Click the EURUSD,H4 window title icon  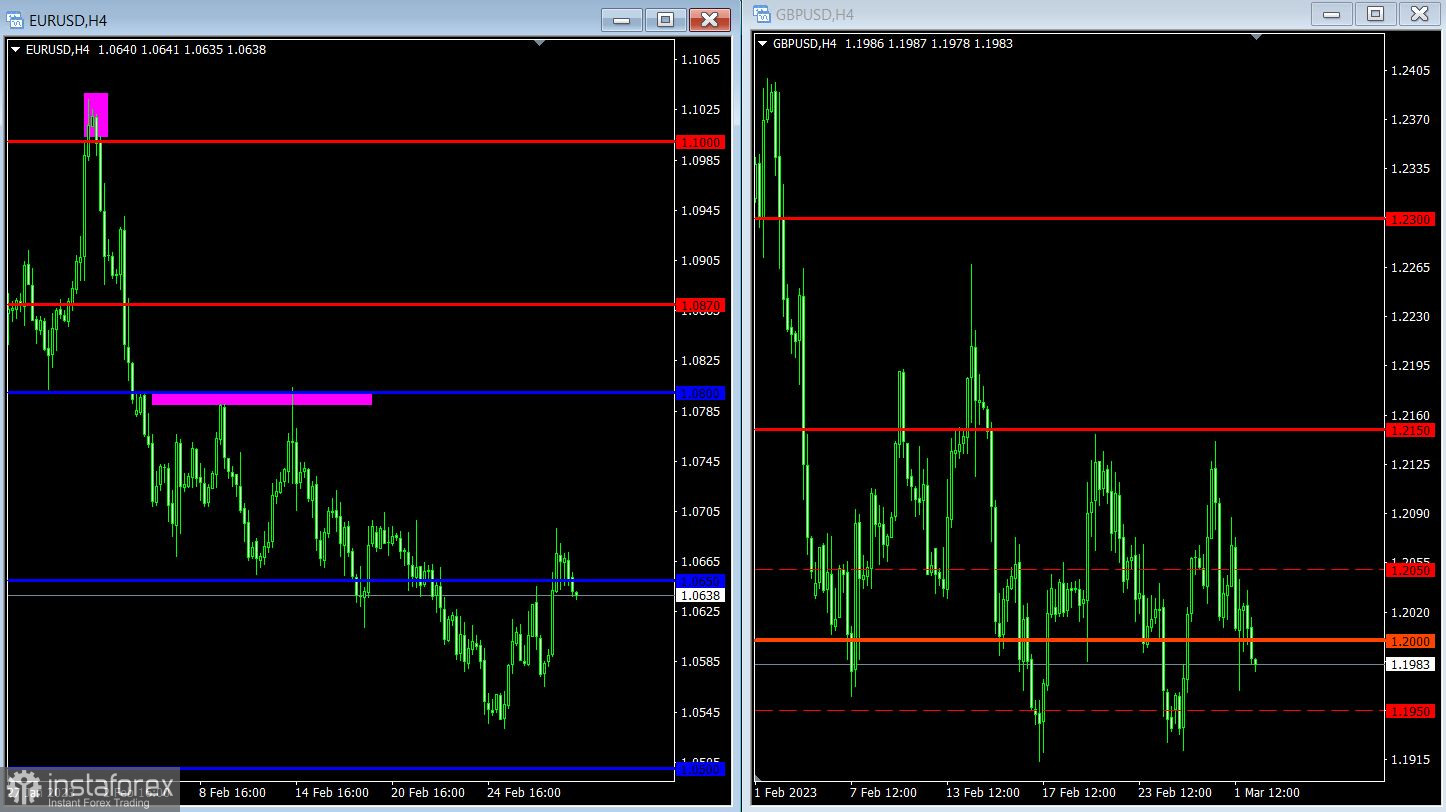coord(15,20)
